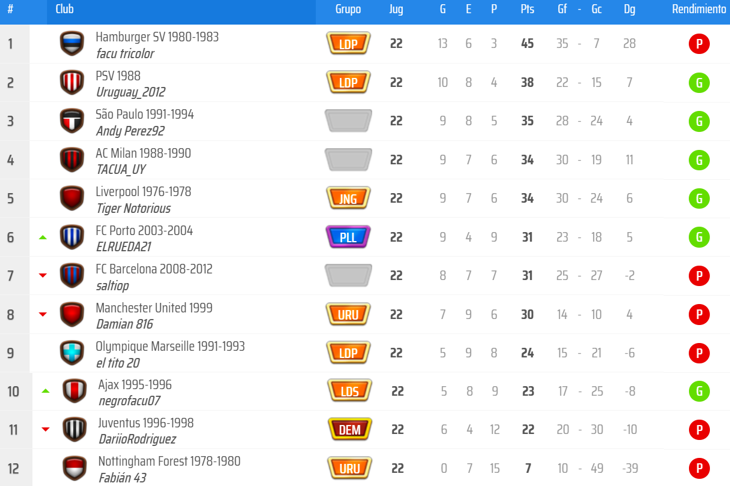Click the Hamburger SV club crest

tap(72, 44)
